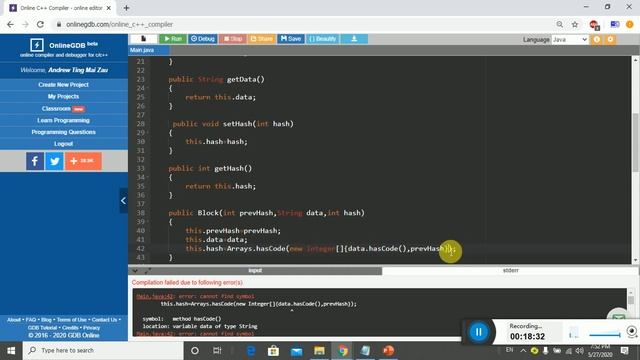Adjust the recorder volume slider
The image size is (640, 360).
[605, 335]
